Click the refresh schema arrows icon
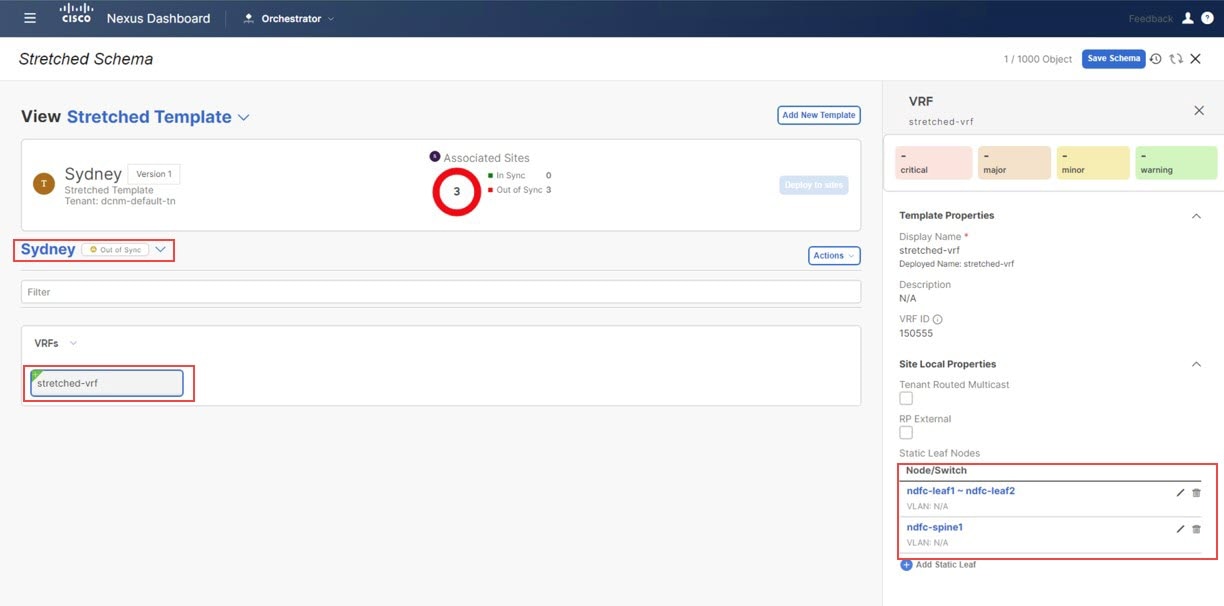Image resolution: width=1224 pixels, height=606 pixels. 1175,59
